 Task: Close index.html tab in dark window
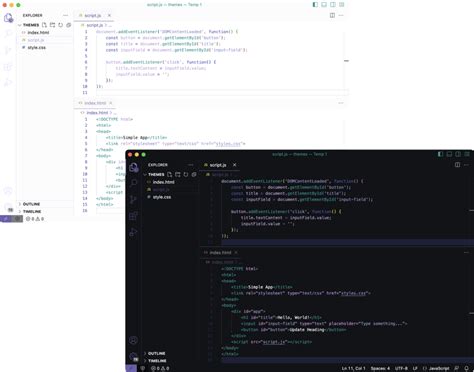click(236, 253)
